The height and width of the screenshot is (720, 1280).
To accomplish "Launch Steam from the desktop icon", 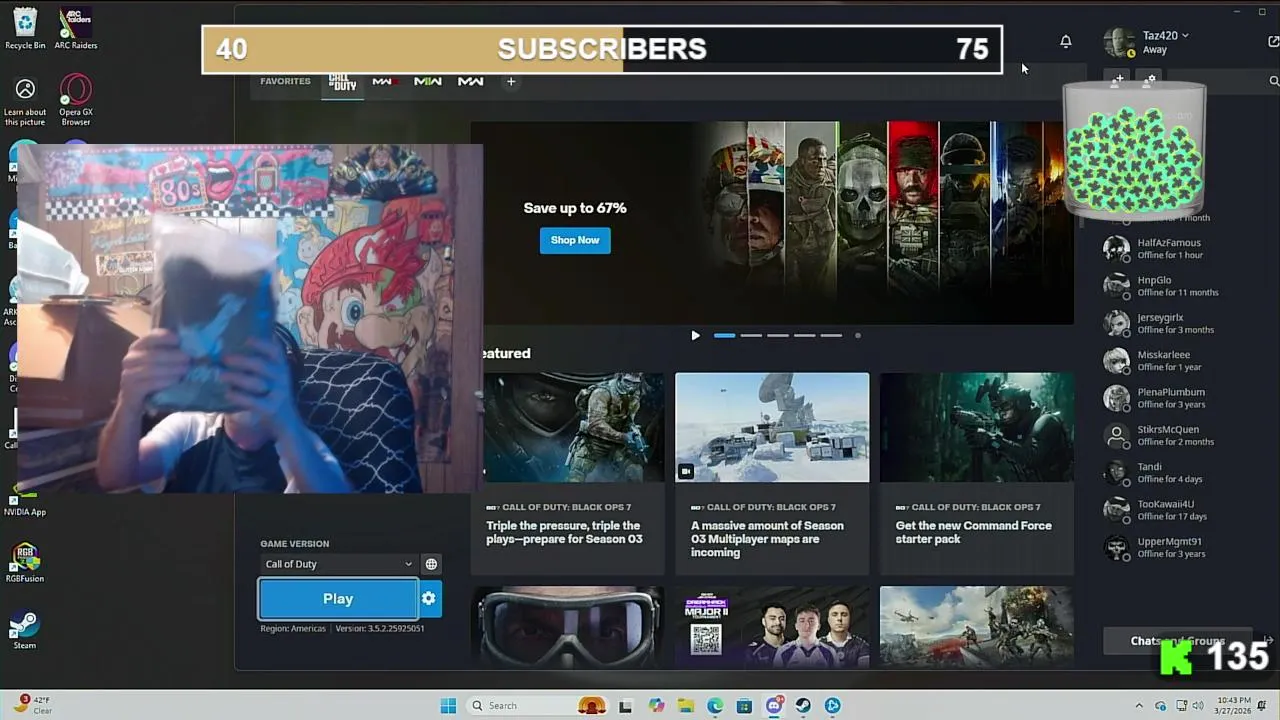I will click(x=25, y=631).
